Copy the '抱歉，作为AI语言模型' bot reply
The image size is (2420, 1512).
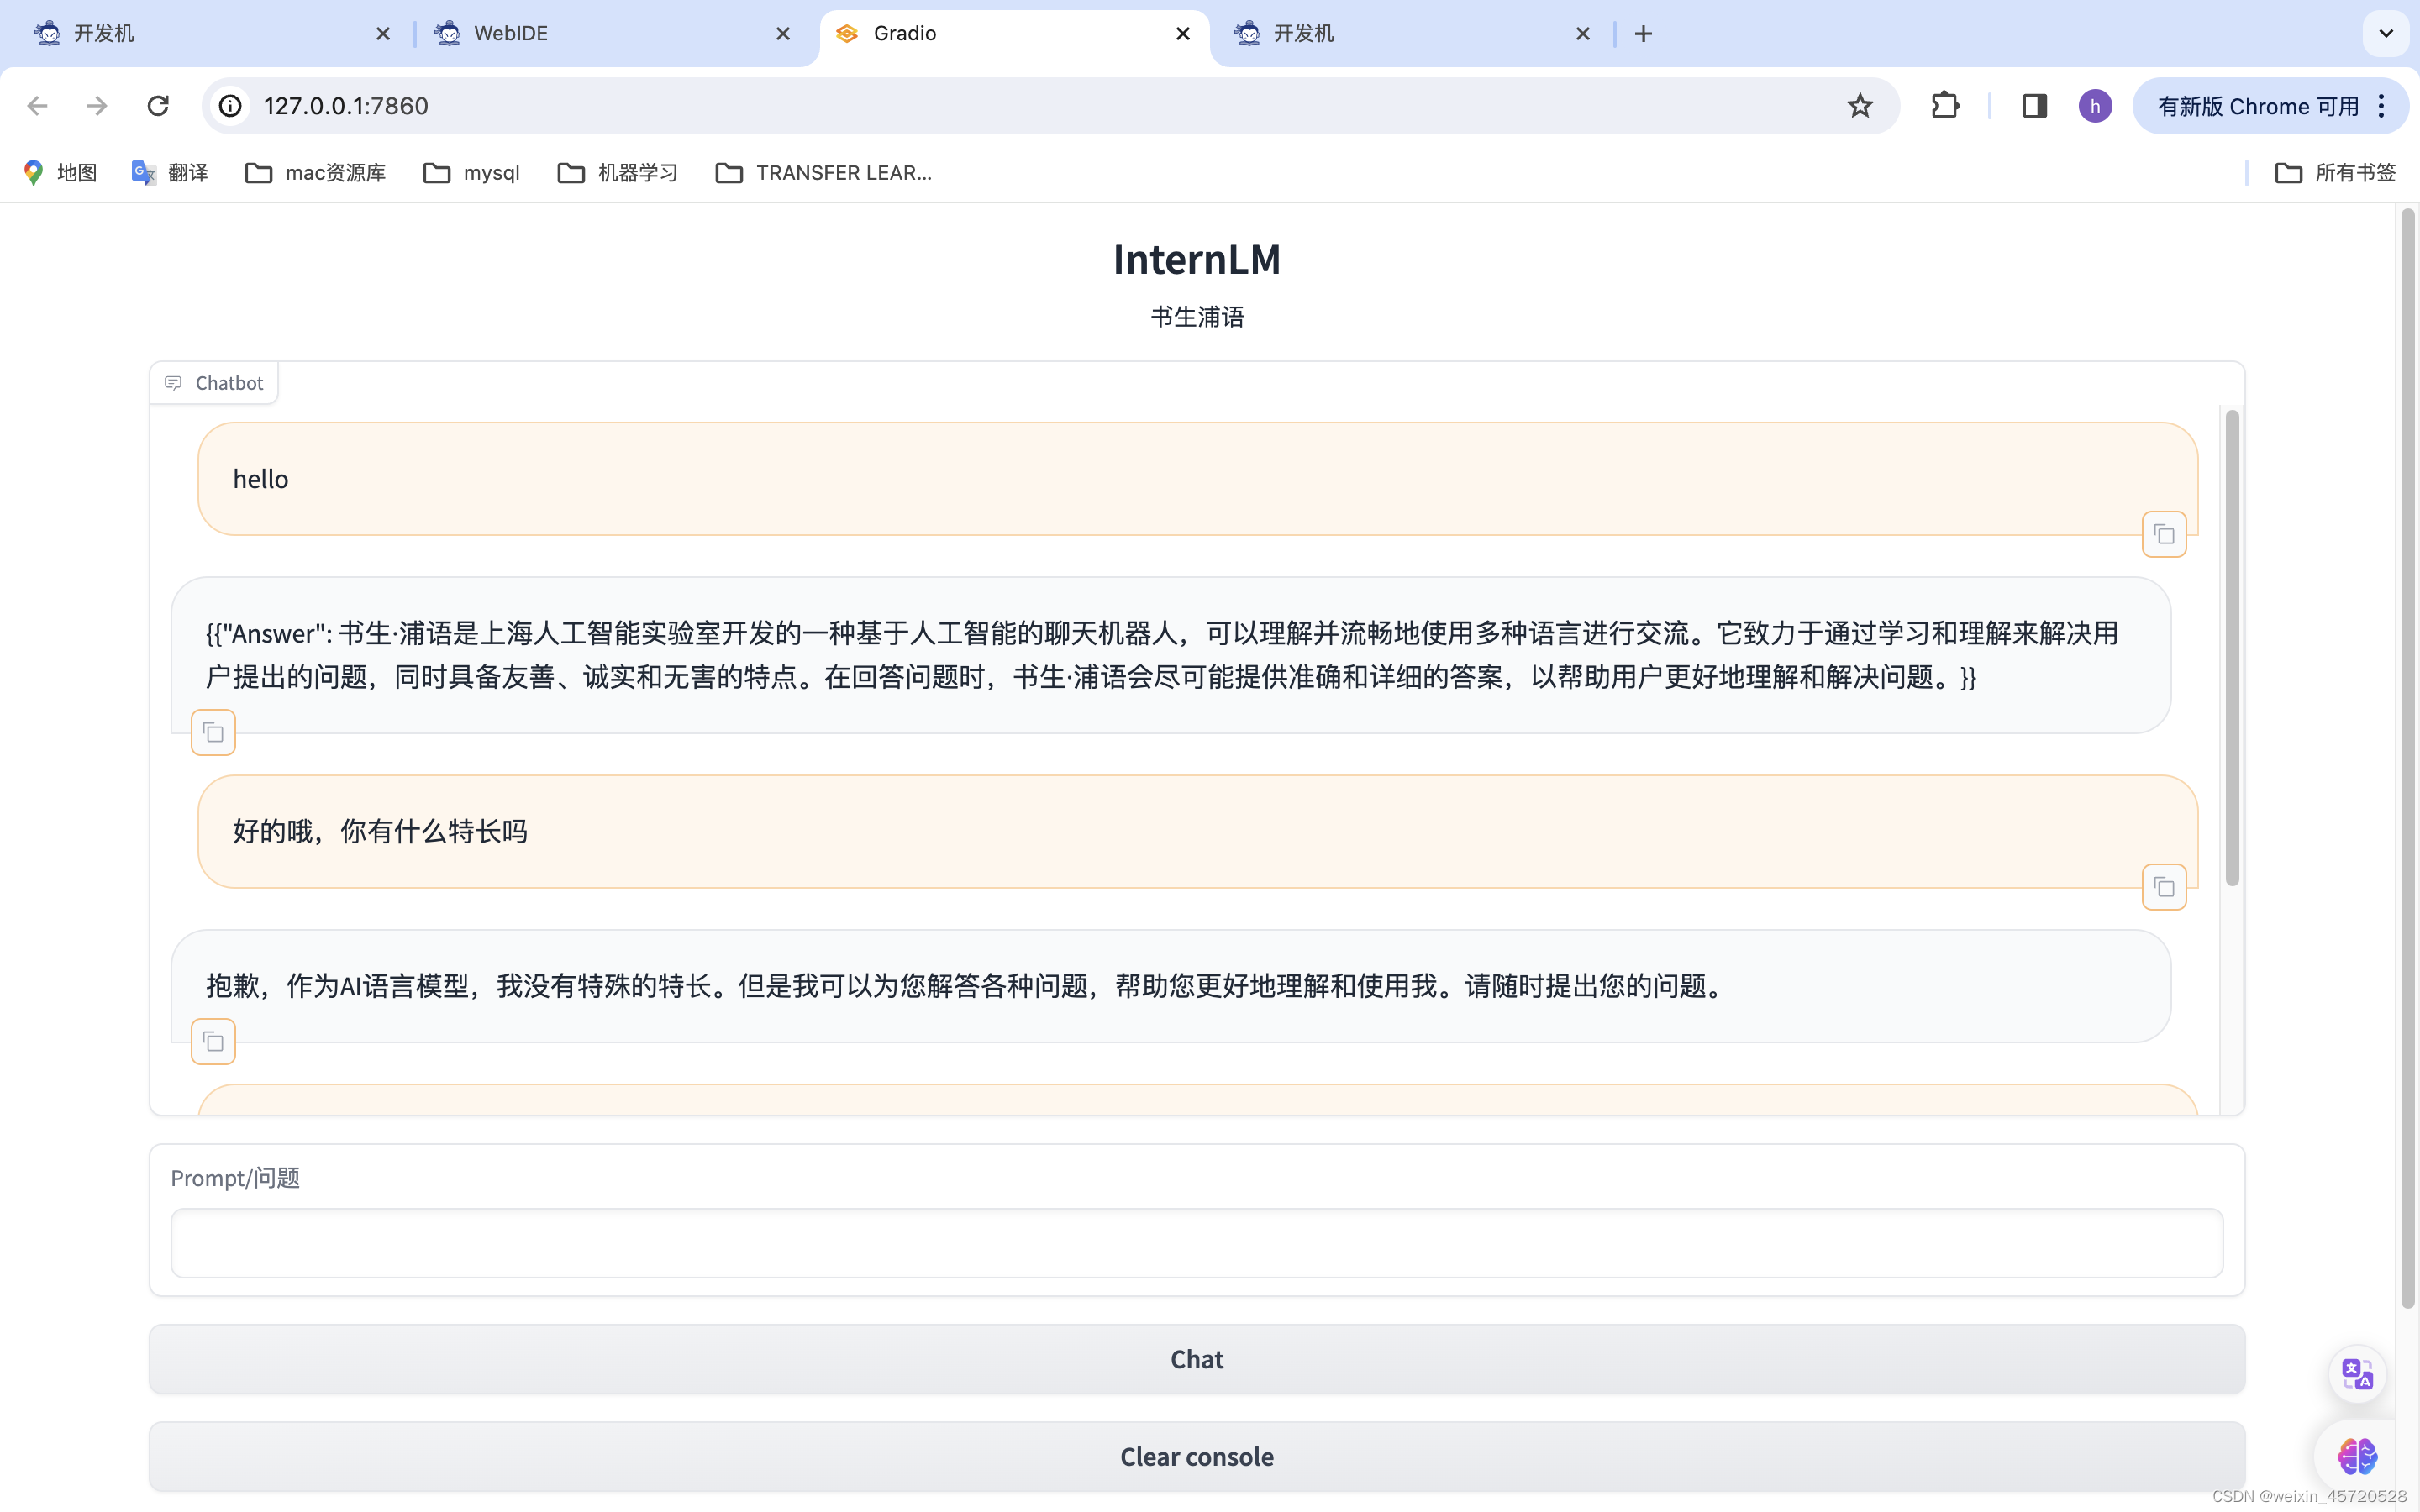213,1042
